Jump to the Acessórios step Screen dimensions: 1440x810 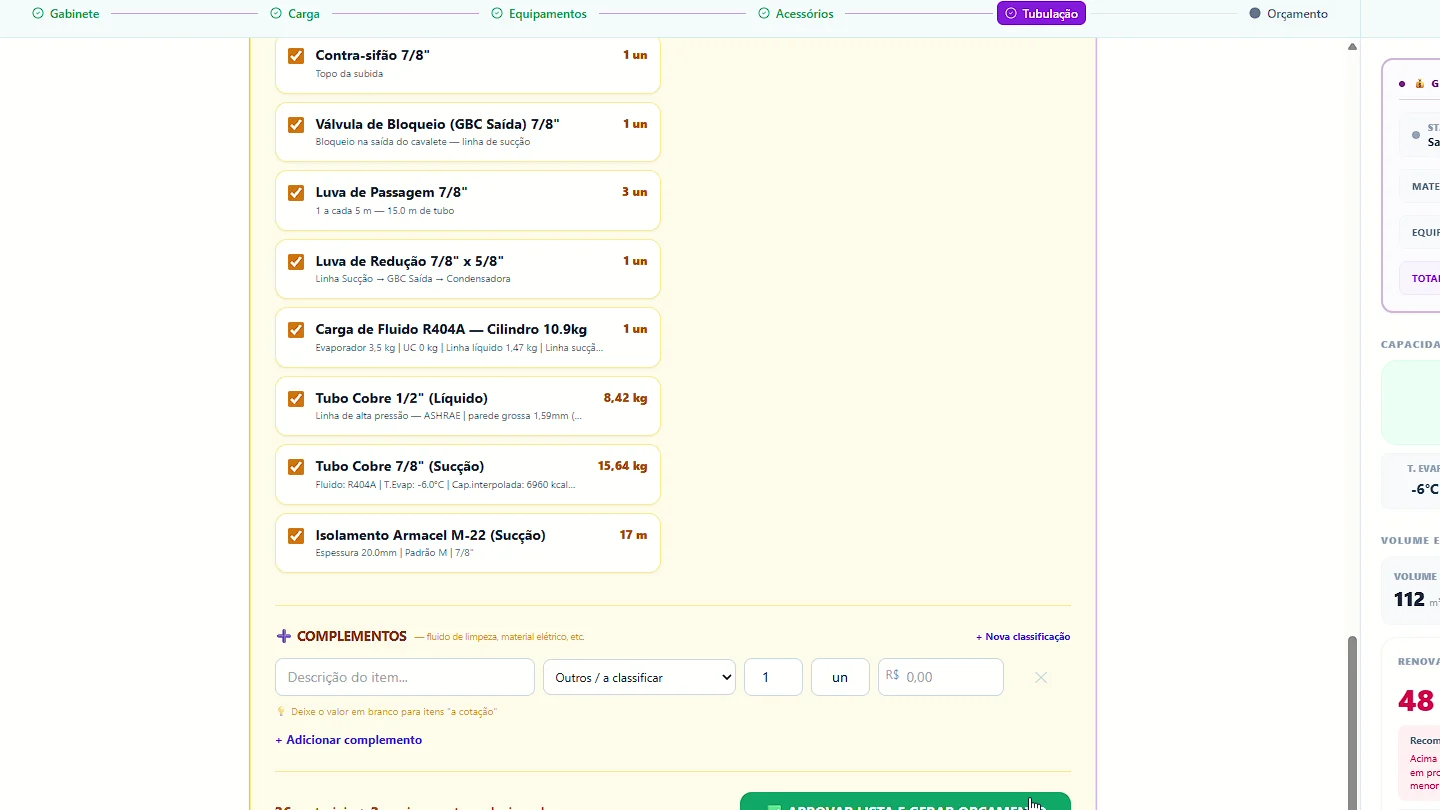796,14
